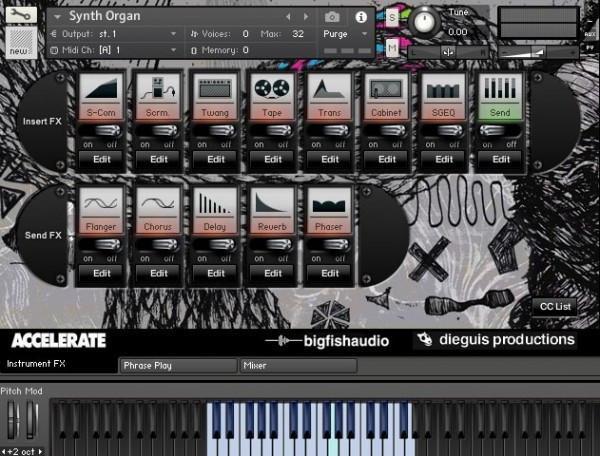Click the green Send levels icon
This screenshot has width=600, height=456.
tap(500, 96)
